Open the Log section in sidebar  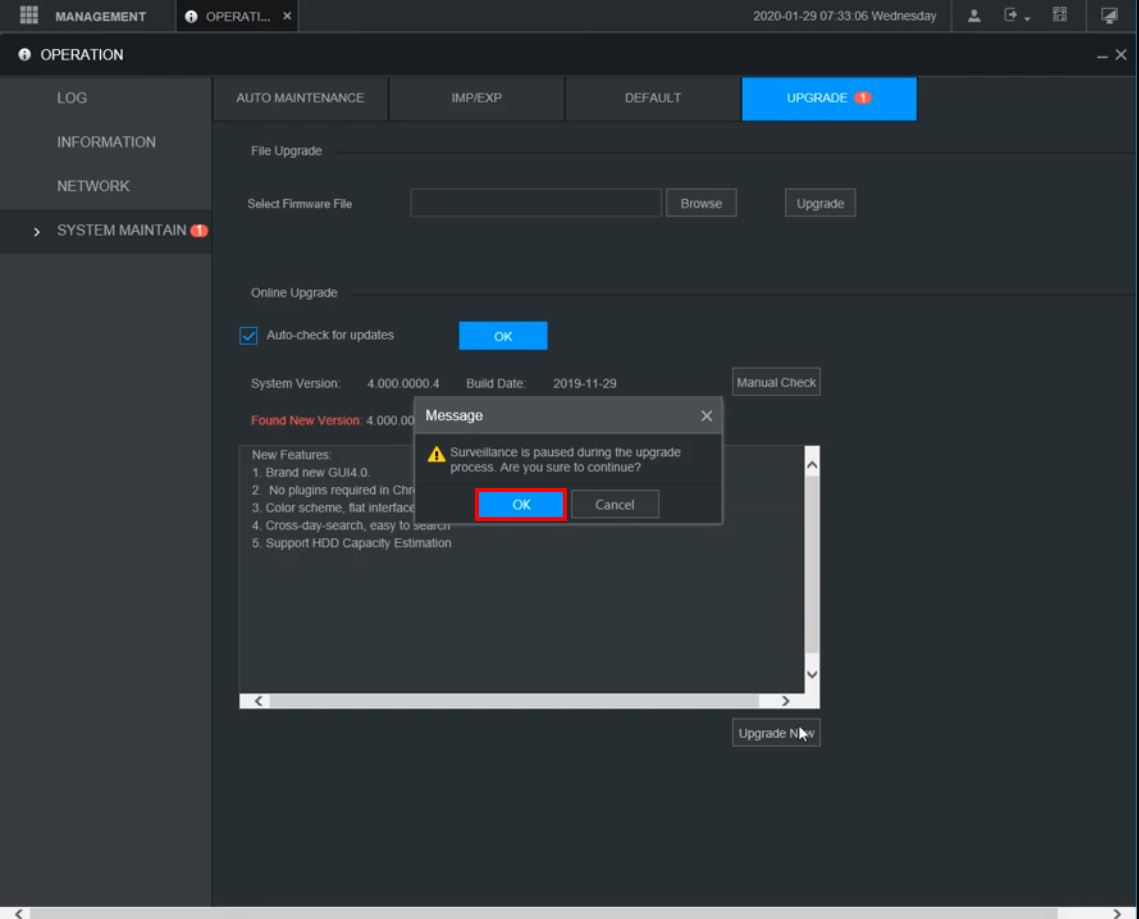pos(72,98)
